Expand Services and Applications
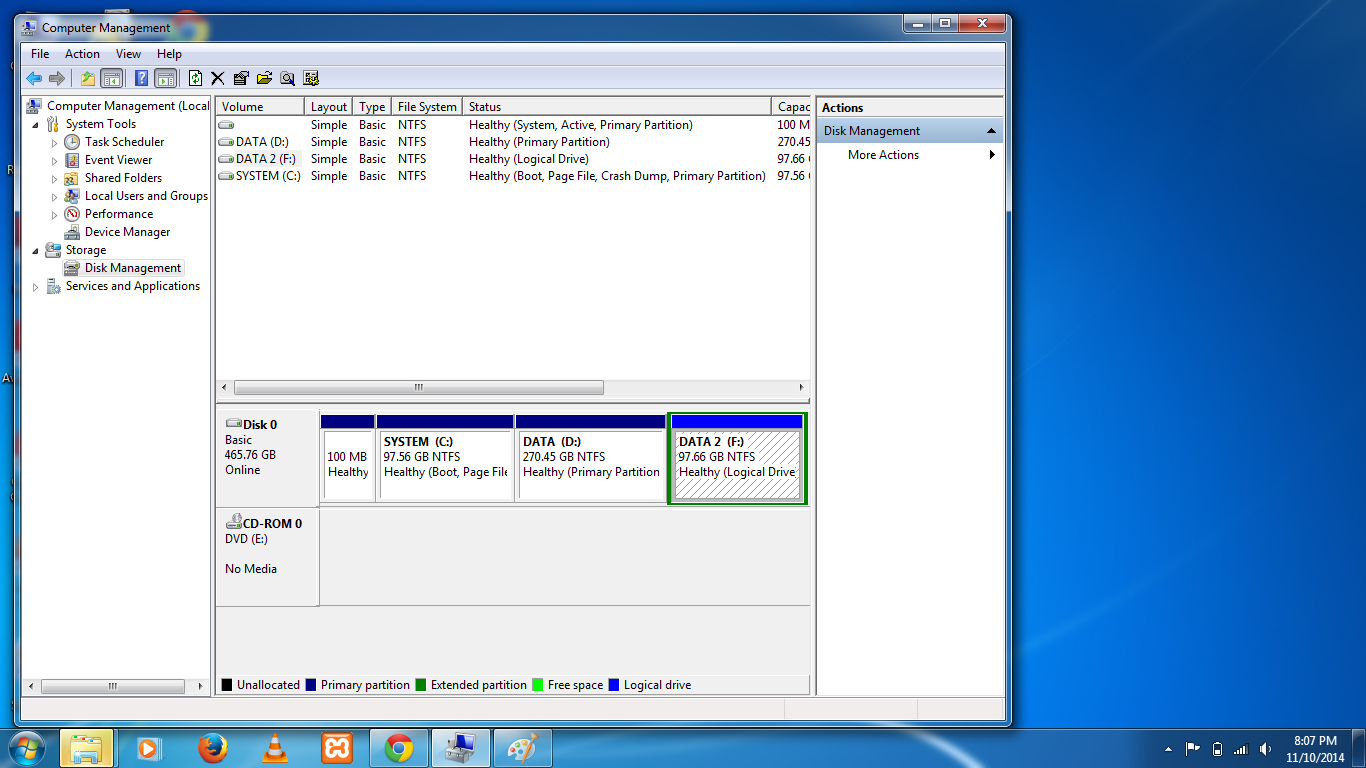 pos(36,285)
